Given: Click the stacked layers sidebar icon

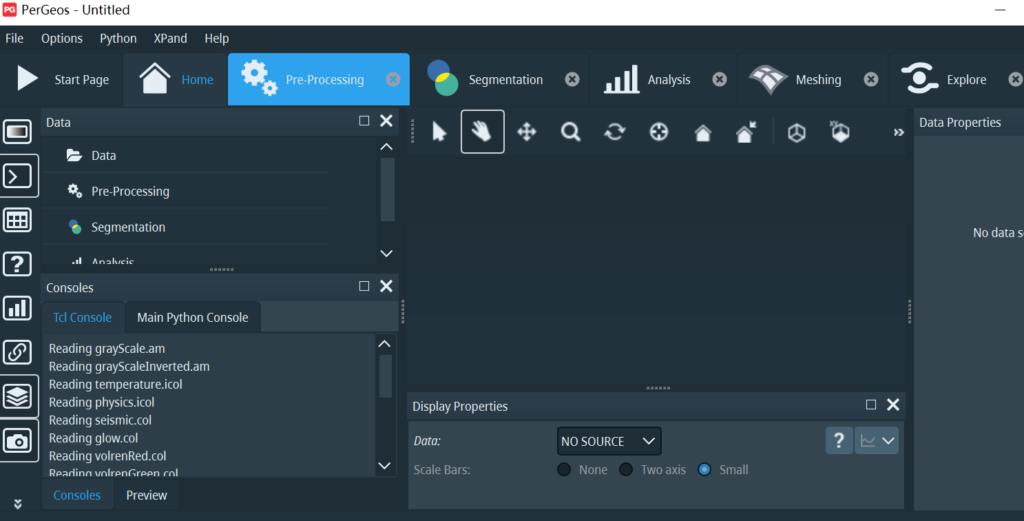Looking at the screenshot, I should coord(18,396).
